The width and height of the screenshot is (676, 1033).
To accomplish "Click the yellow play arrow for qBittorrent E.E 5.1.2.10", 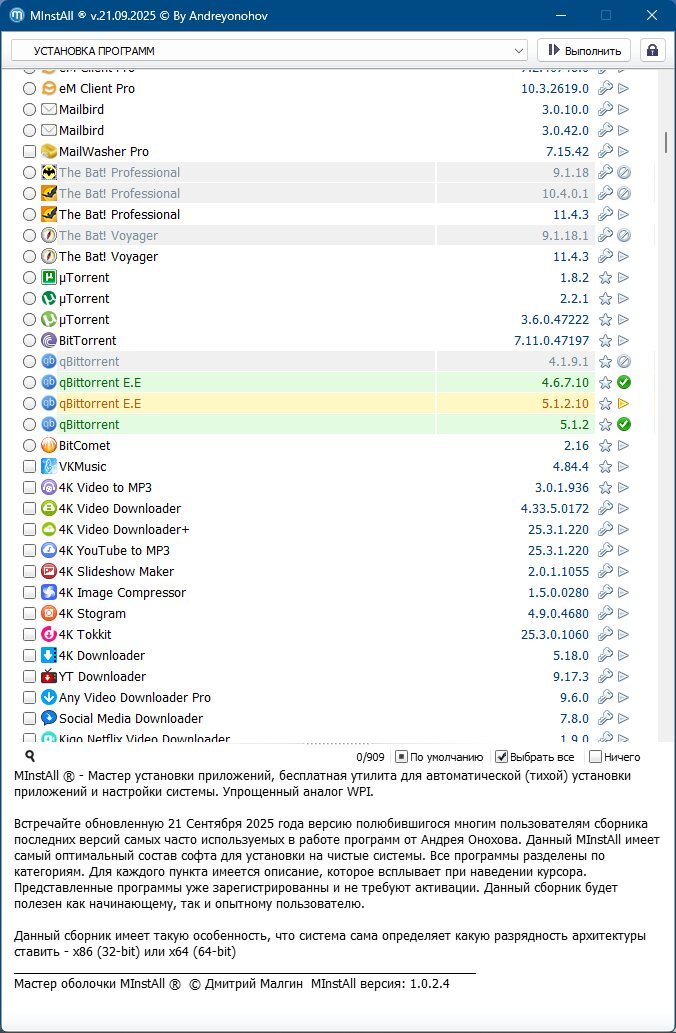I will coord(624,404).
